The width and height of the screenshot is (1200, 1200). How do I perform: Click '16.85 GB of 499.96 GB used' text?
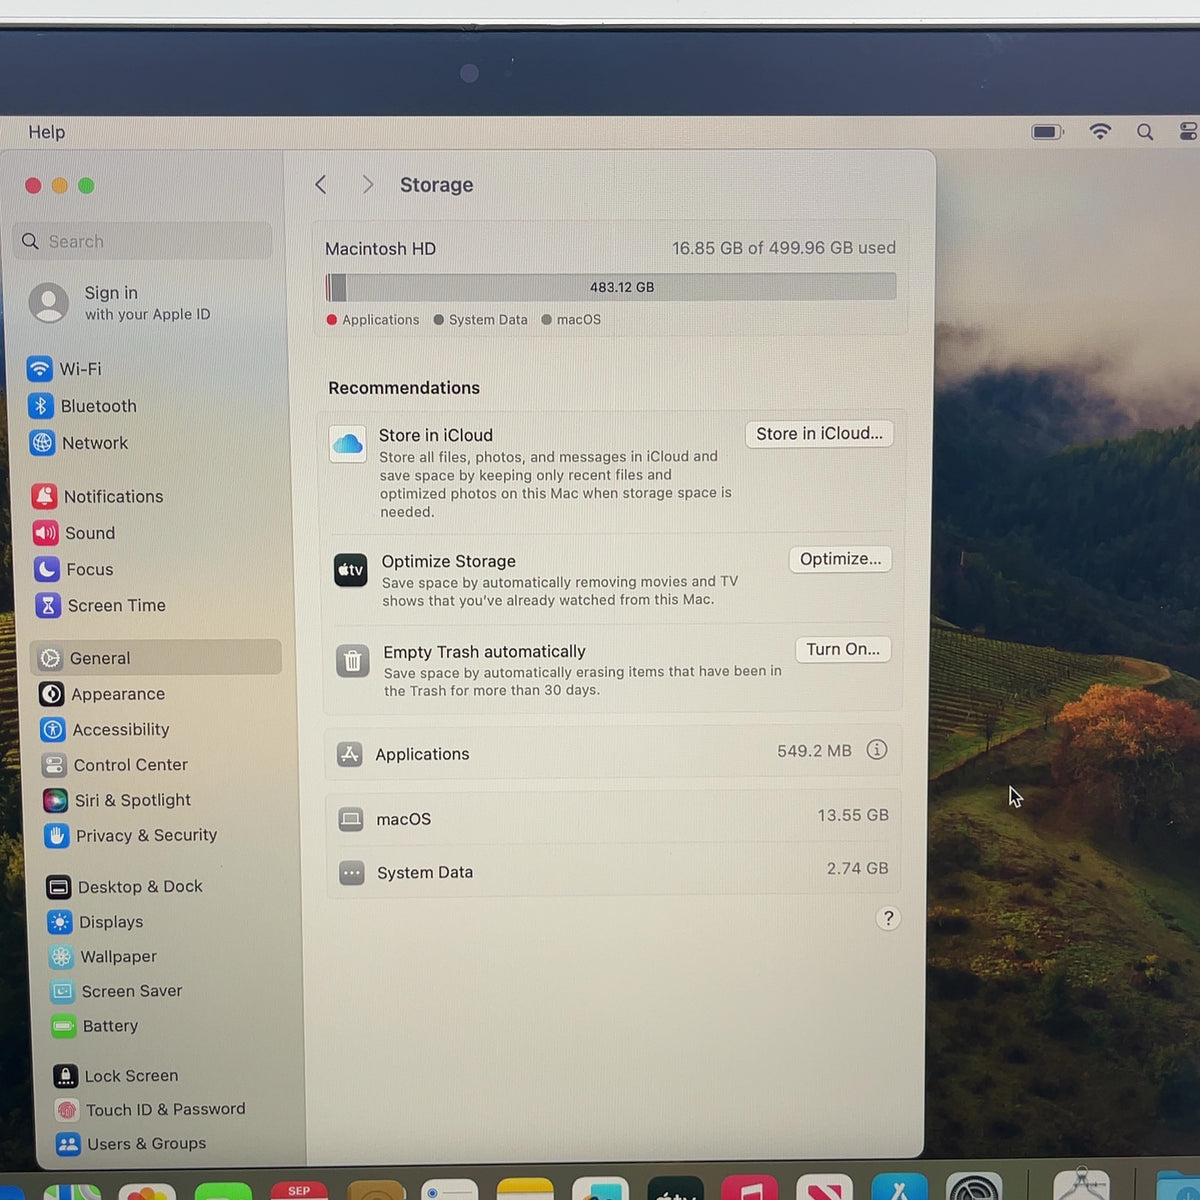pyautogui.click(x=784, y=248)
